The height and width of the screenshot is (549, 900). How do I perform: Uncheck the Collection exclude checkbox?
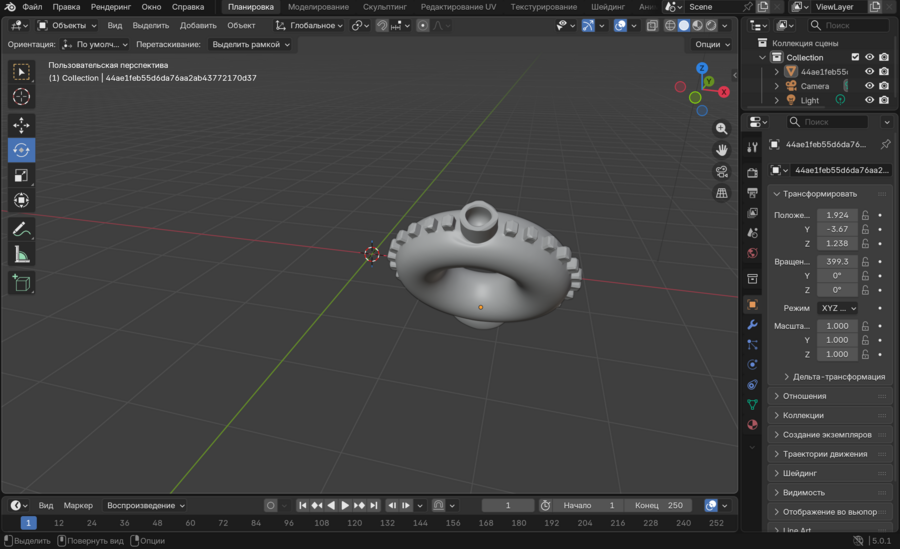pos(855,58)
